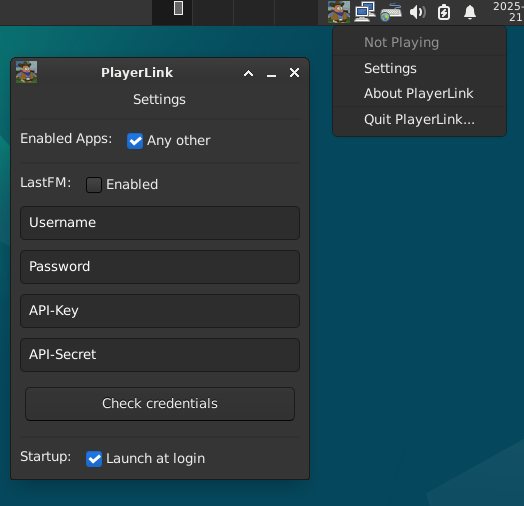Screen dimensions: 524x506
Task: Close the PlayerLink settings window
Action: pyautogui.click(x=294, y=73)
